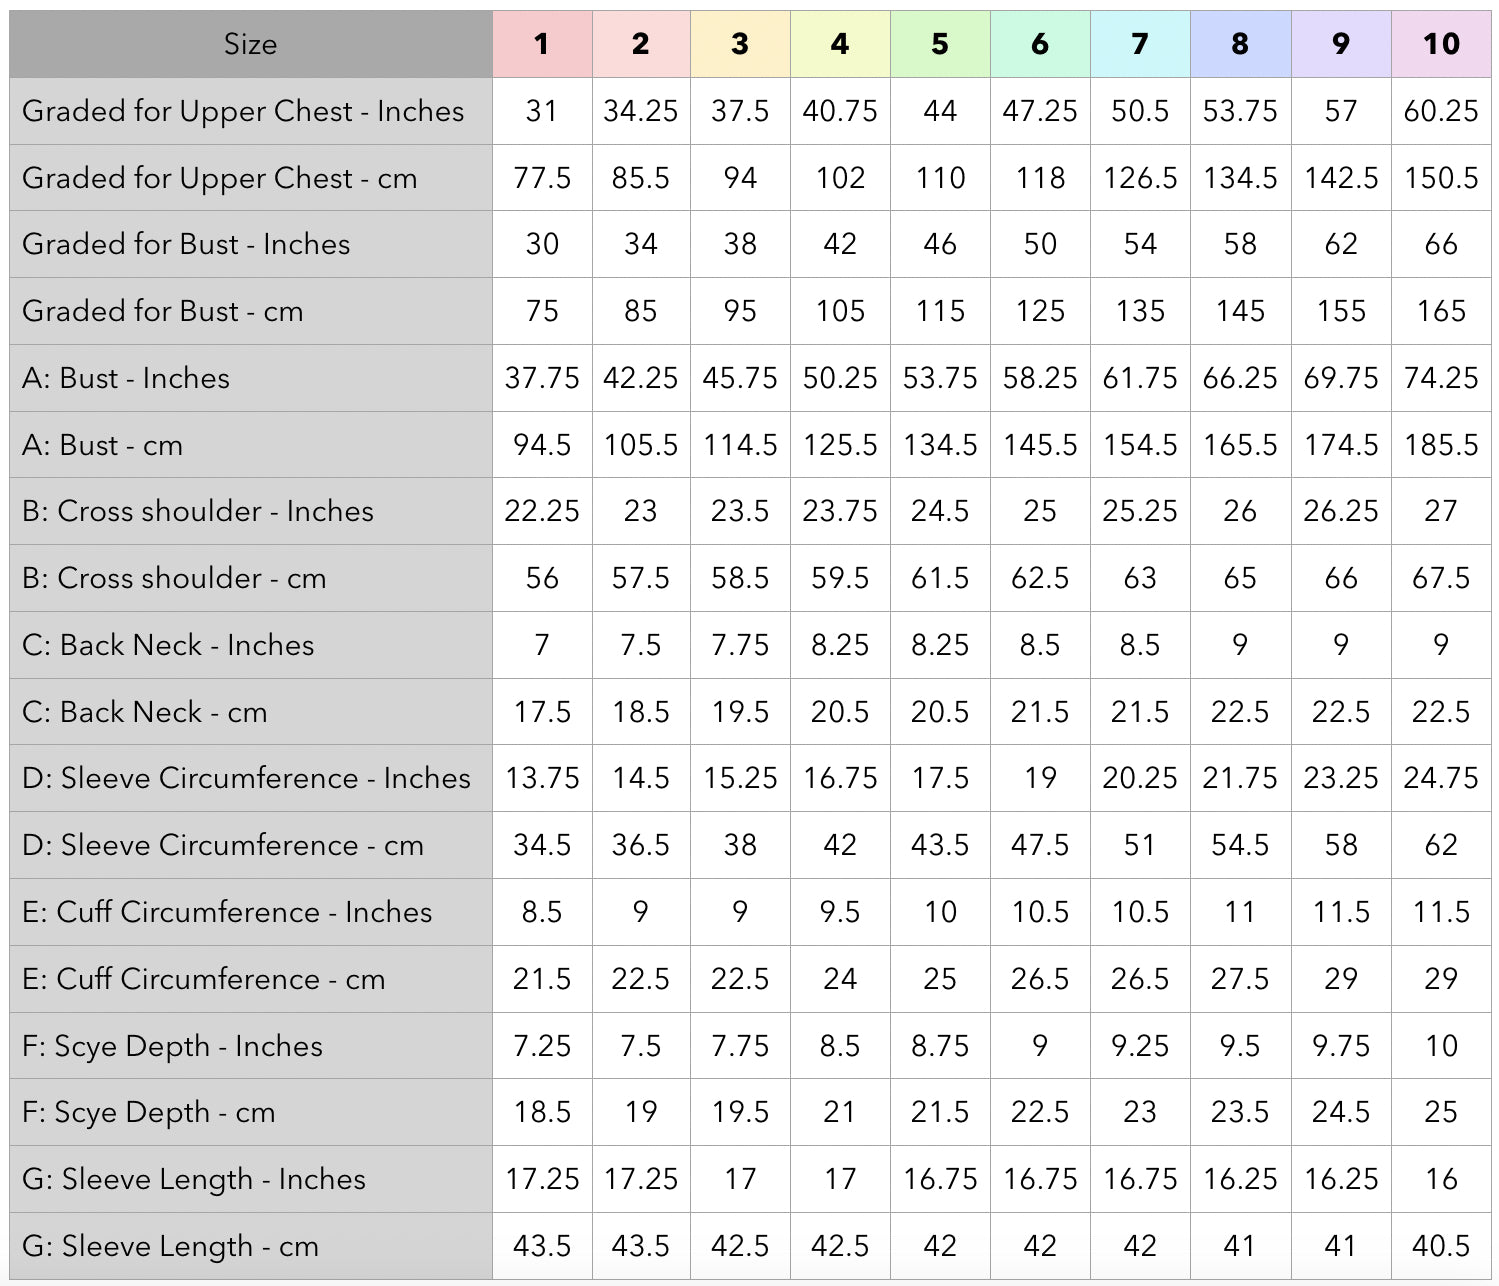The width and height of the screenshot is (1499, 1286).
Task: Select 'Graded for Upper Chest - Inches' row label
Action: (243, 111)
